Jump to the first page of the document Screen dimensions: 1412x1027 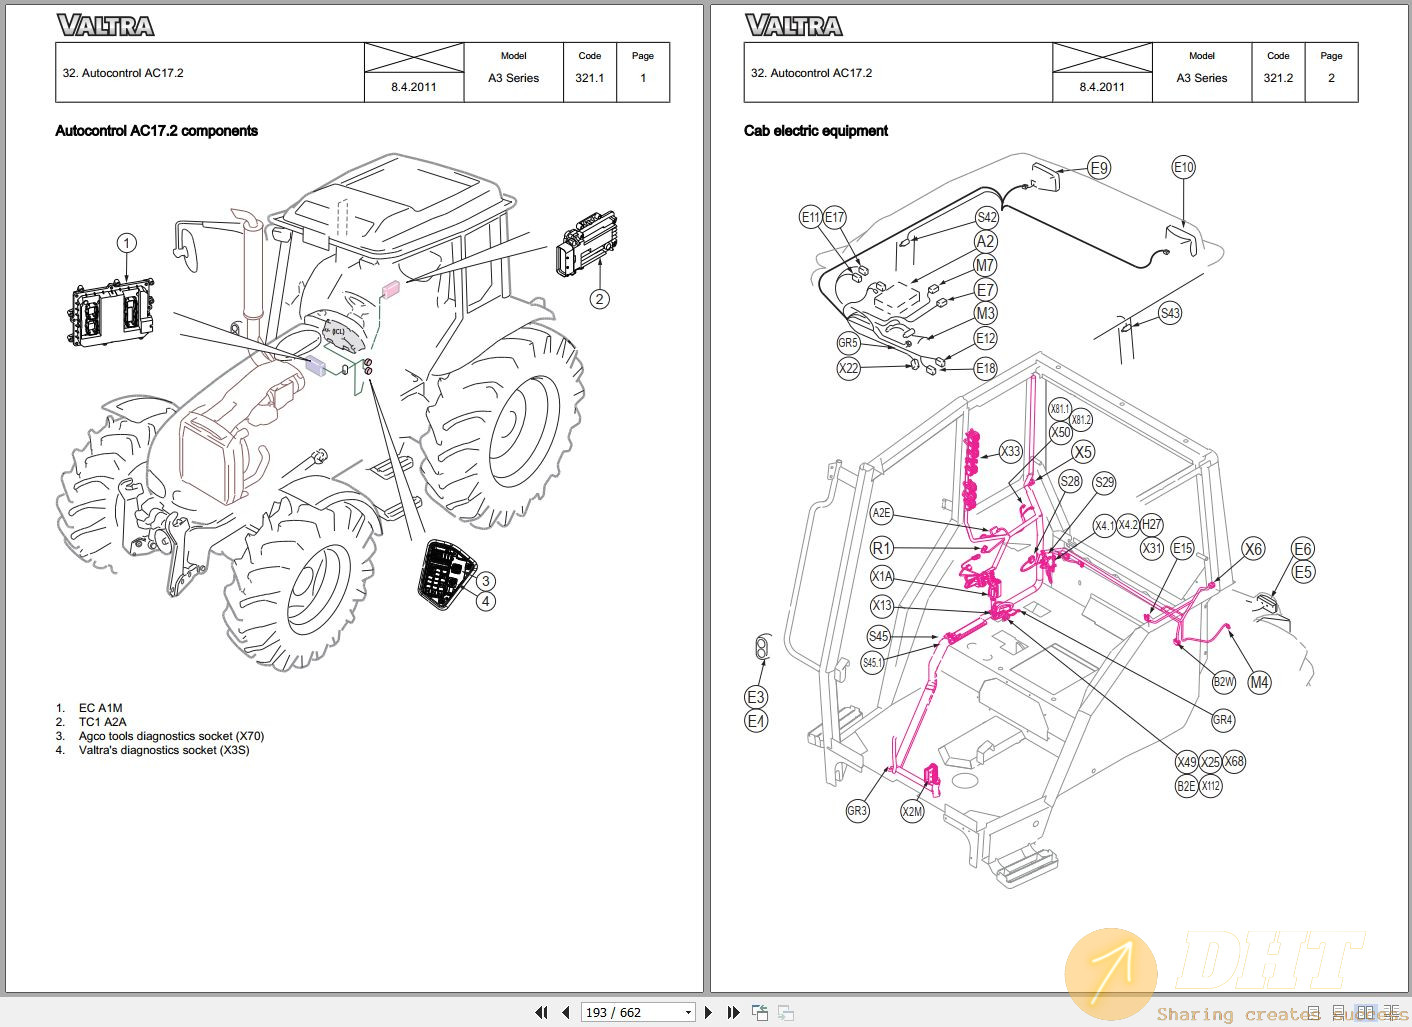(x=541, y=1012)
